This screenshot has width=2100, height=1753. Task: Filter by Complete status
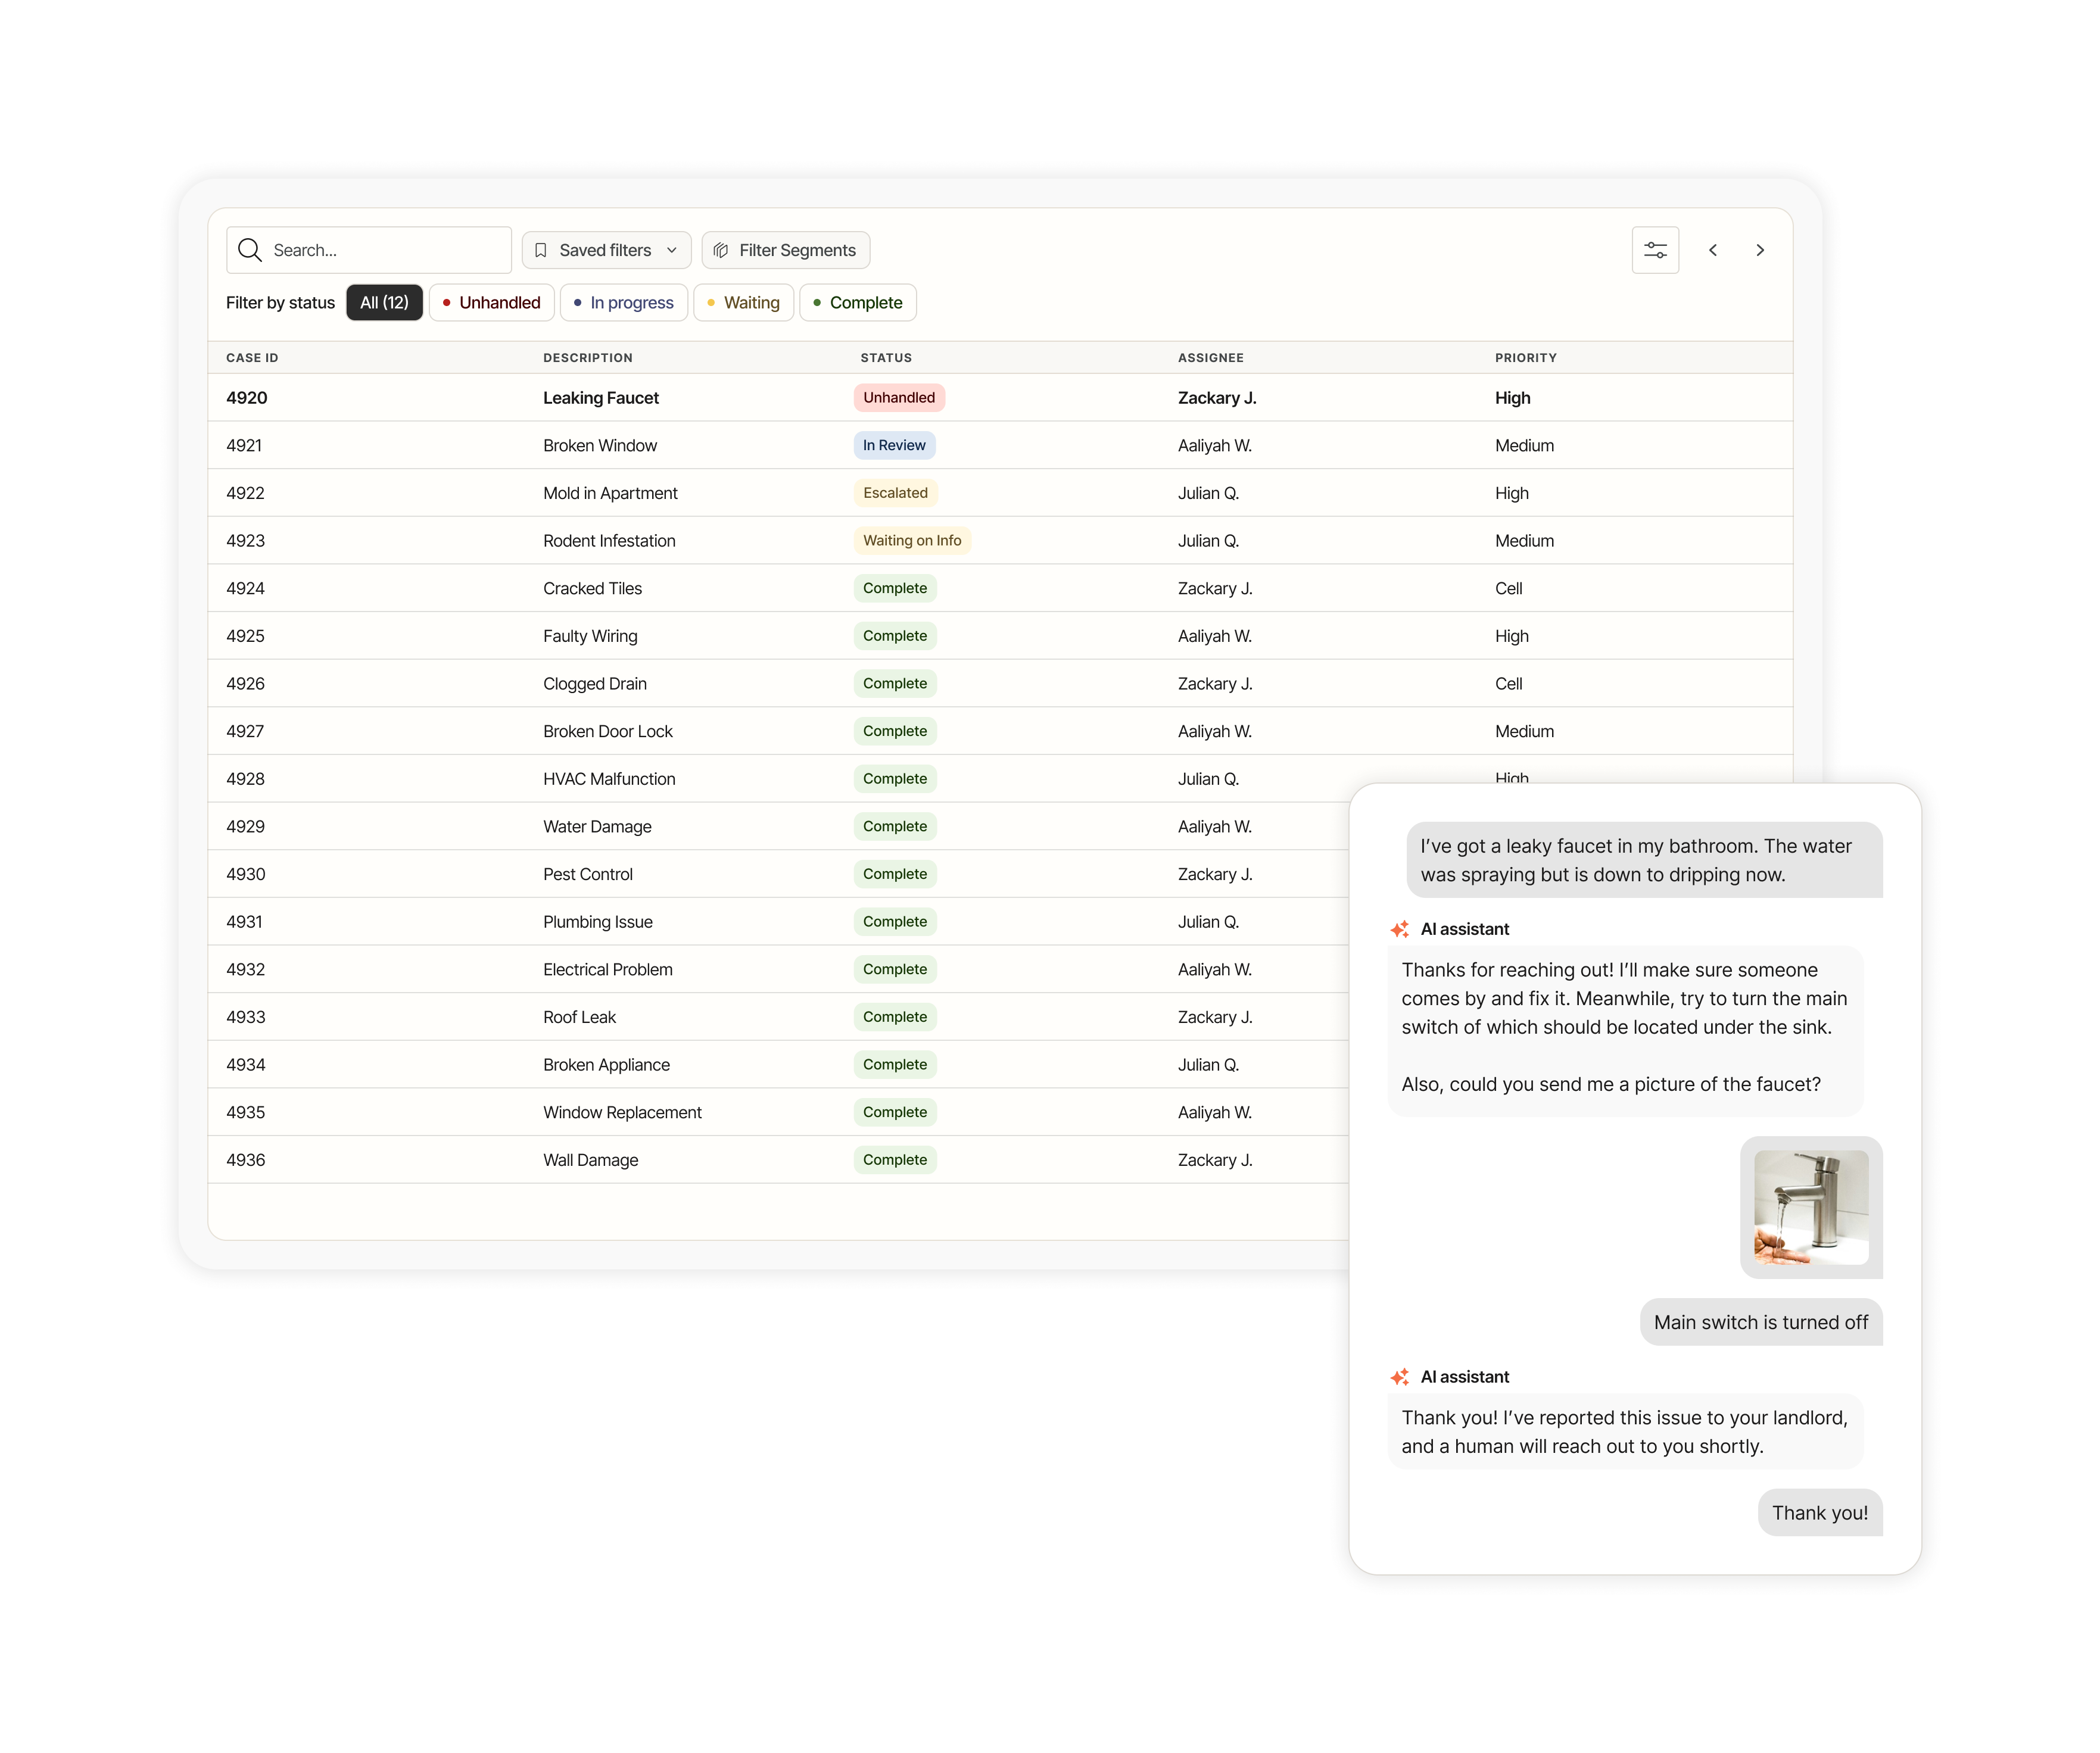pos(857,303)
